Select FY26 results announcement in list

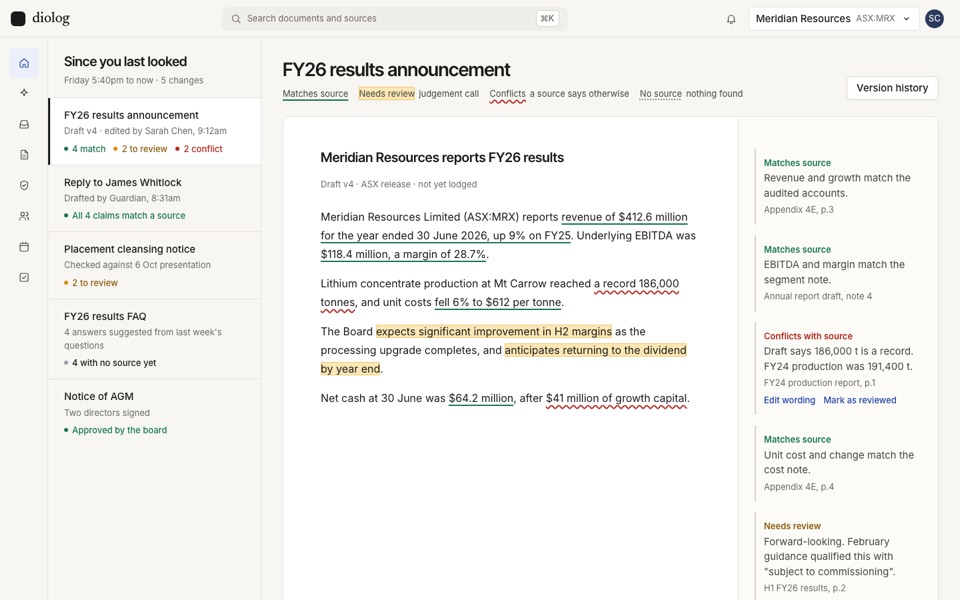pos(155,132)
